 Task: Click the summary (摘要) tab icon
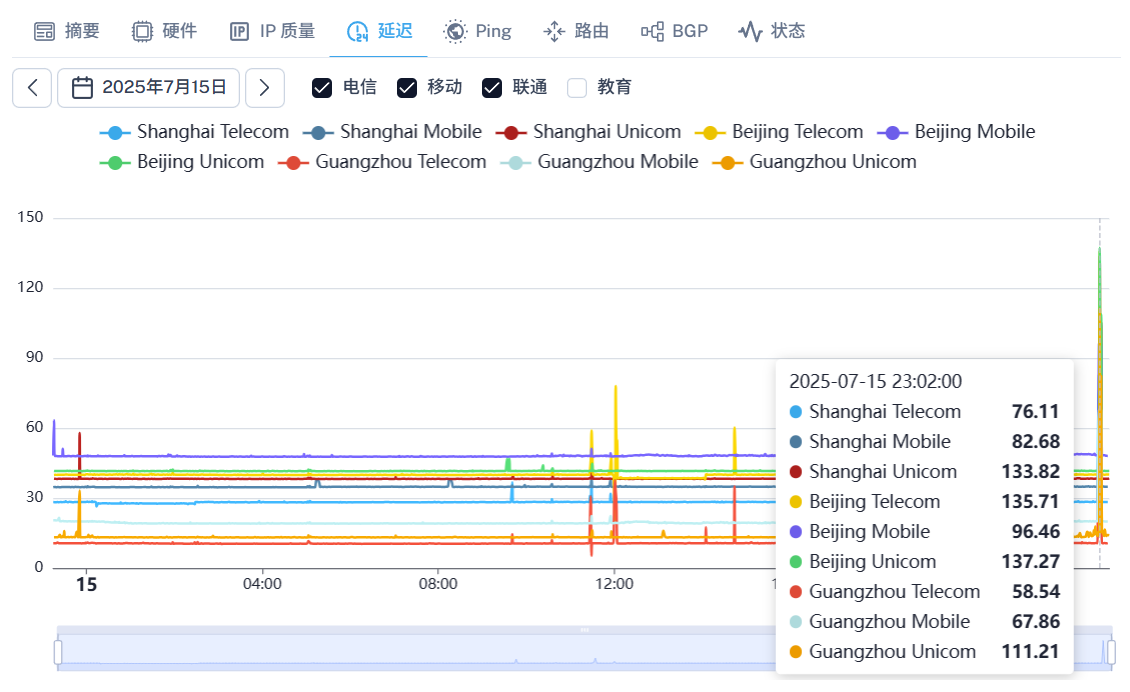pos(44,31)
